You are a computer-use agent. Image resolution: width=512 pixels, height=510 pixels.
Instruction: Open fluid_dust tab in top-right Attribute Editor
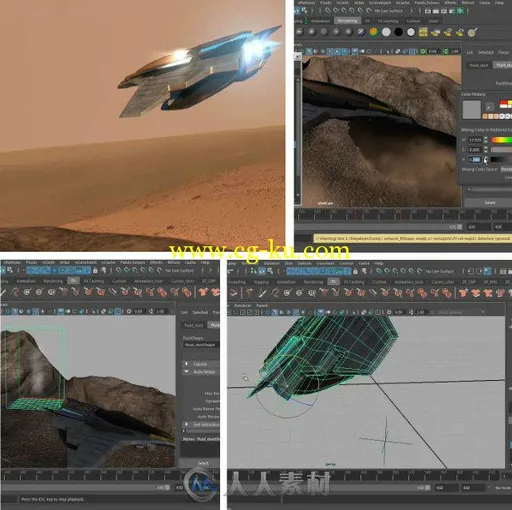click(479, 65)
